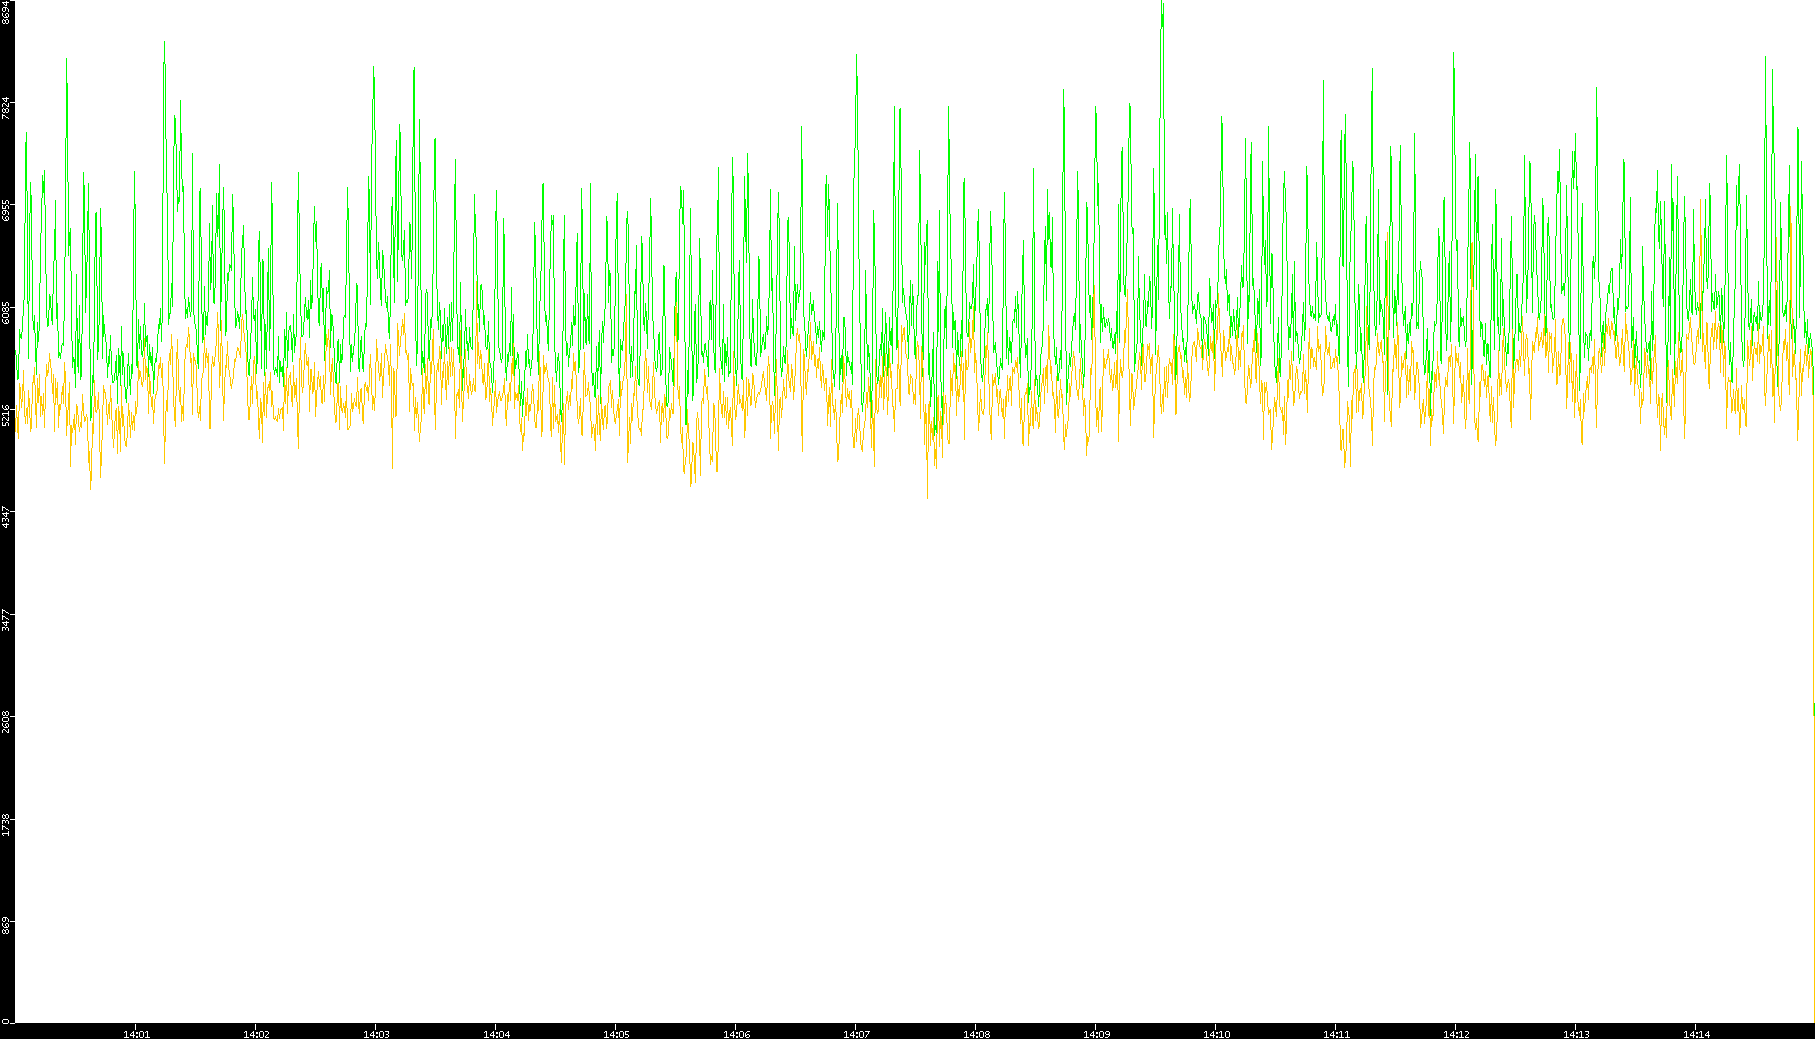Click the 8694 value on the vertical axis
The width and height of the screenshot is (1815, 1039).
pyautogui.click(x=7, y=12)
